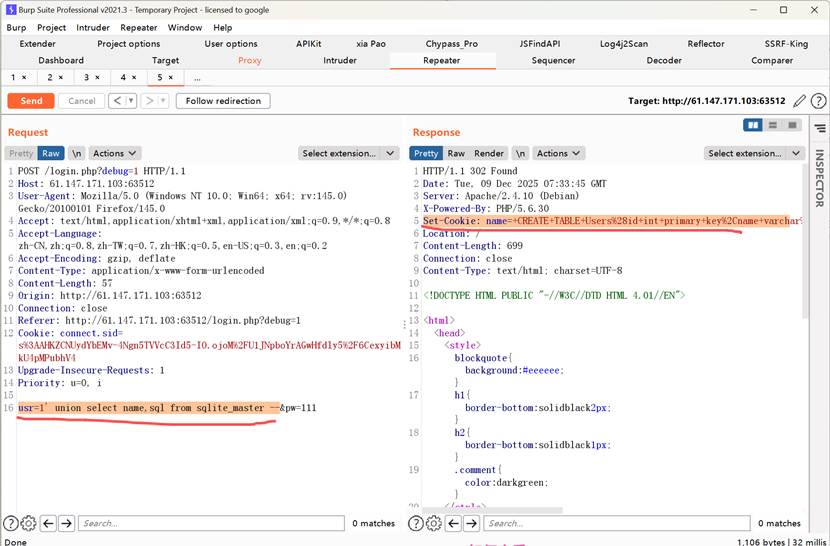This screenshot has width=830, height=546.
Task: Go to next match in request search
Action: [66, 523]
